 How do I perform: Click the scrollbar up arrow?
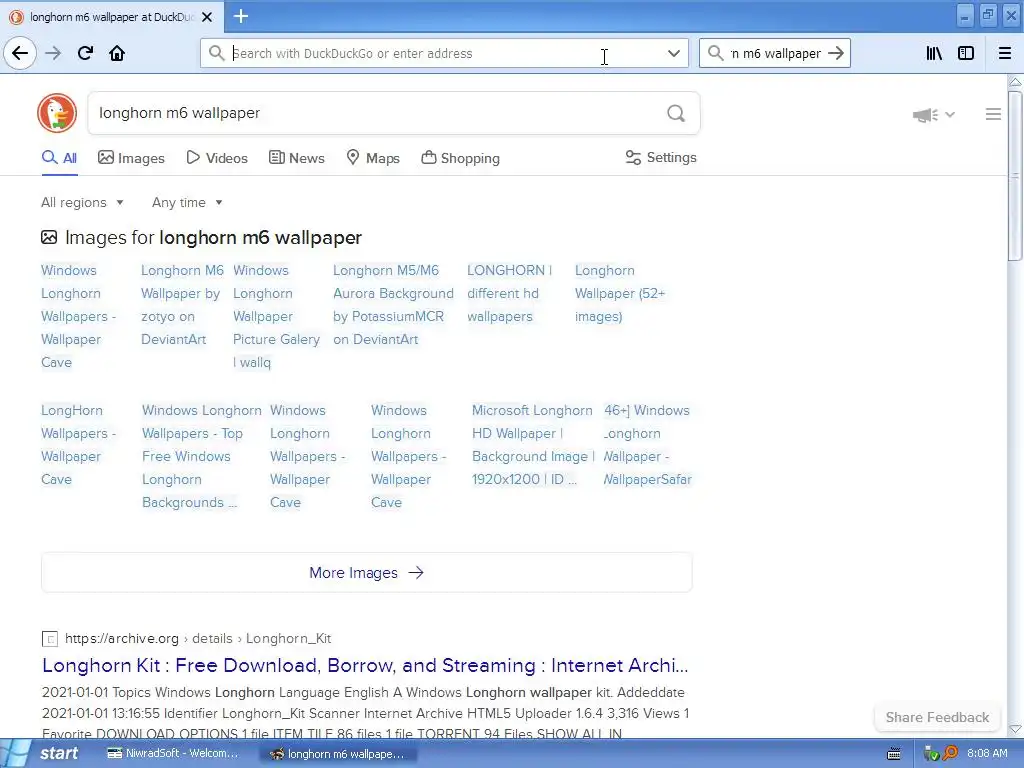click(x=1015, y=82)
